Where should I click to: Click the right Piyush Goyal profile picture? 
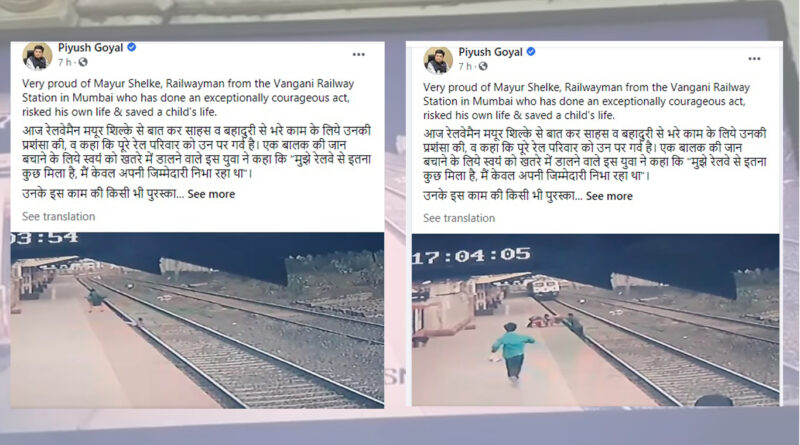pos(438,60)
